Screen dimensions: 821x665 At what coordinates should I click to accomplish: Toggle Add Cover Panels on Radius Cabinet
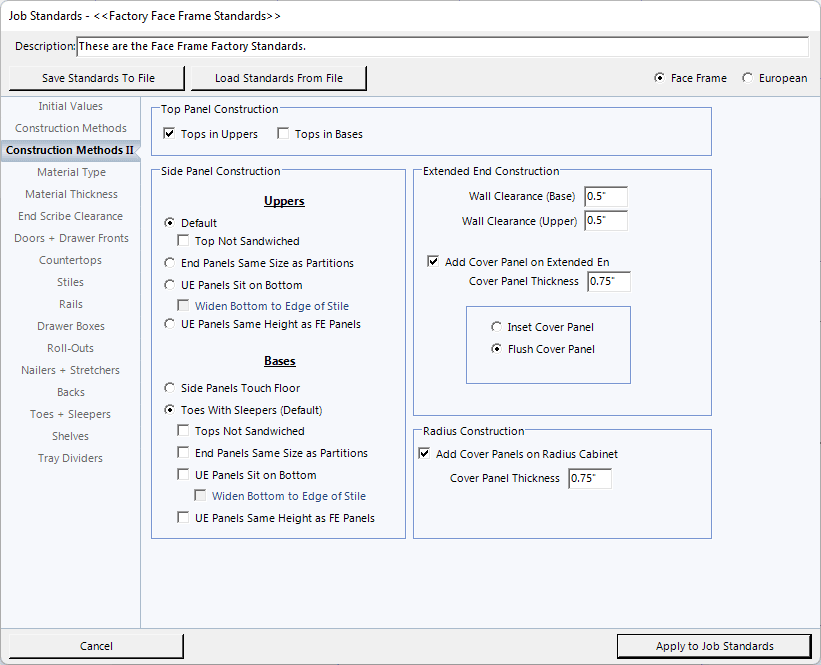pyautogui.click(x=425, y=454)
